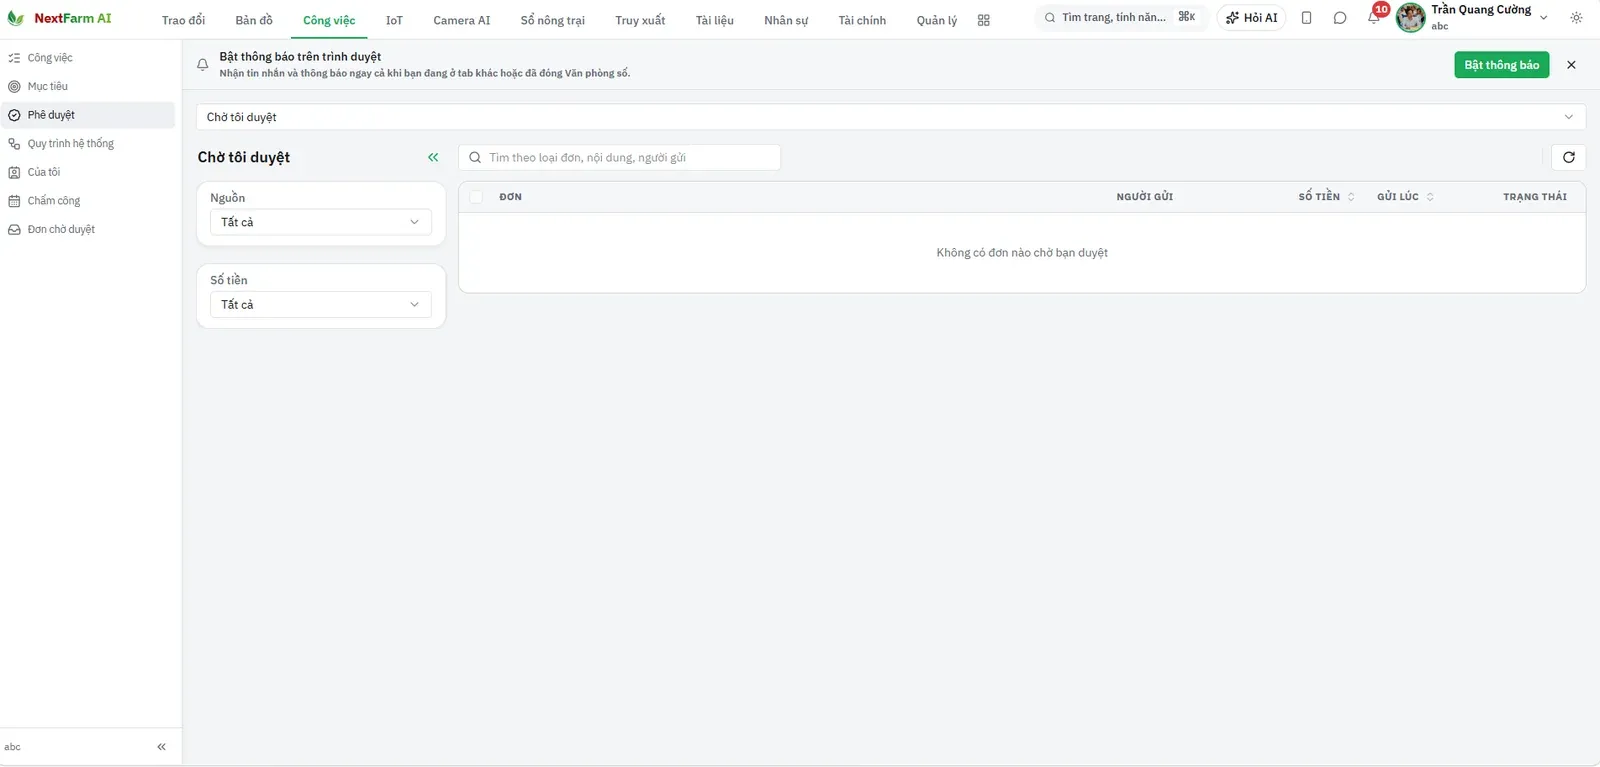
Task: Switch to the Tài chính tab
Action: click(862, 20)
